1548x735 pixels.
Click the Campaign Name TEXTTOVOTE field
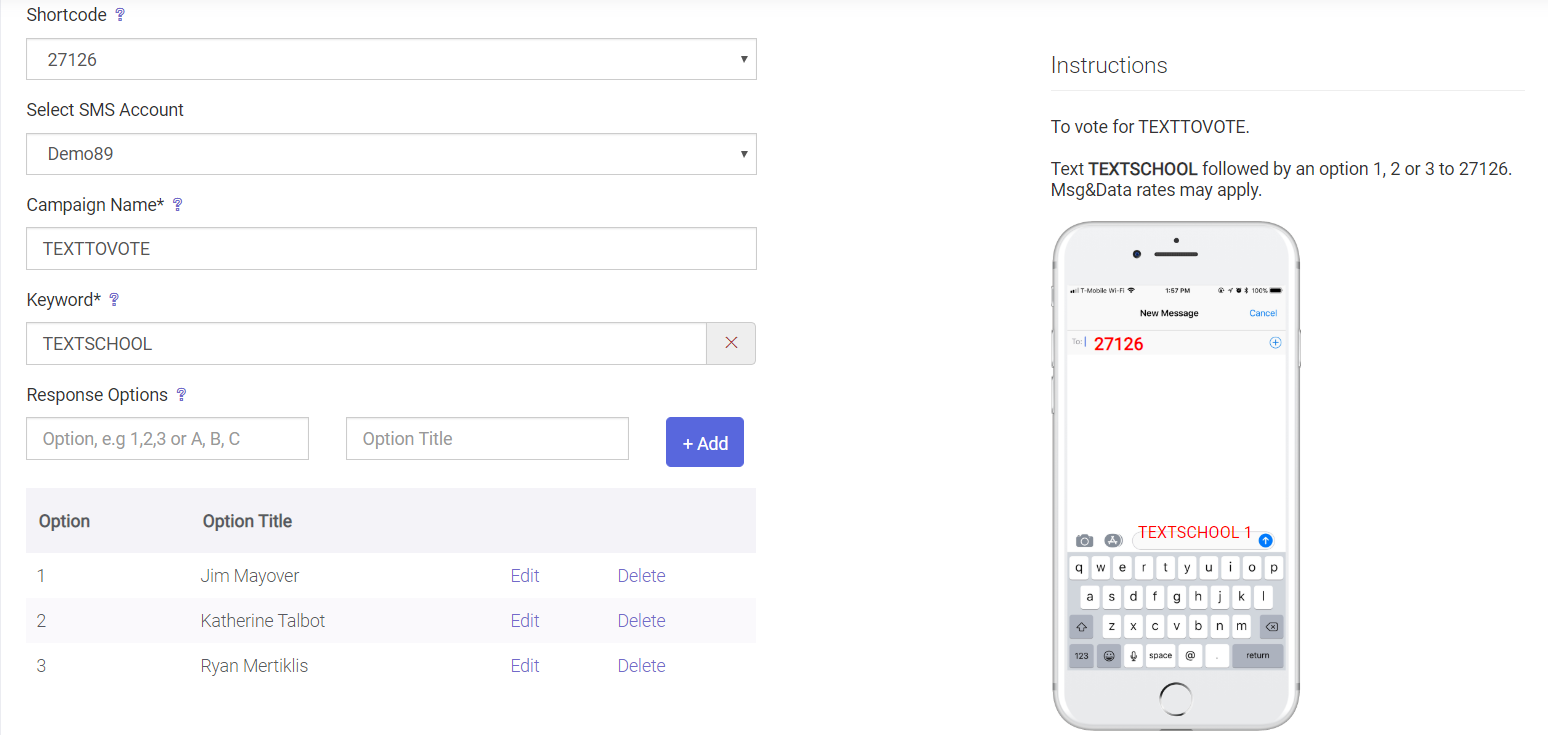(x=391, y=249)
